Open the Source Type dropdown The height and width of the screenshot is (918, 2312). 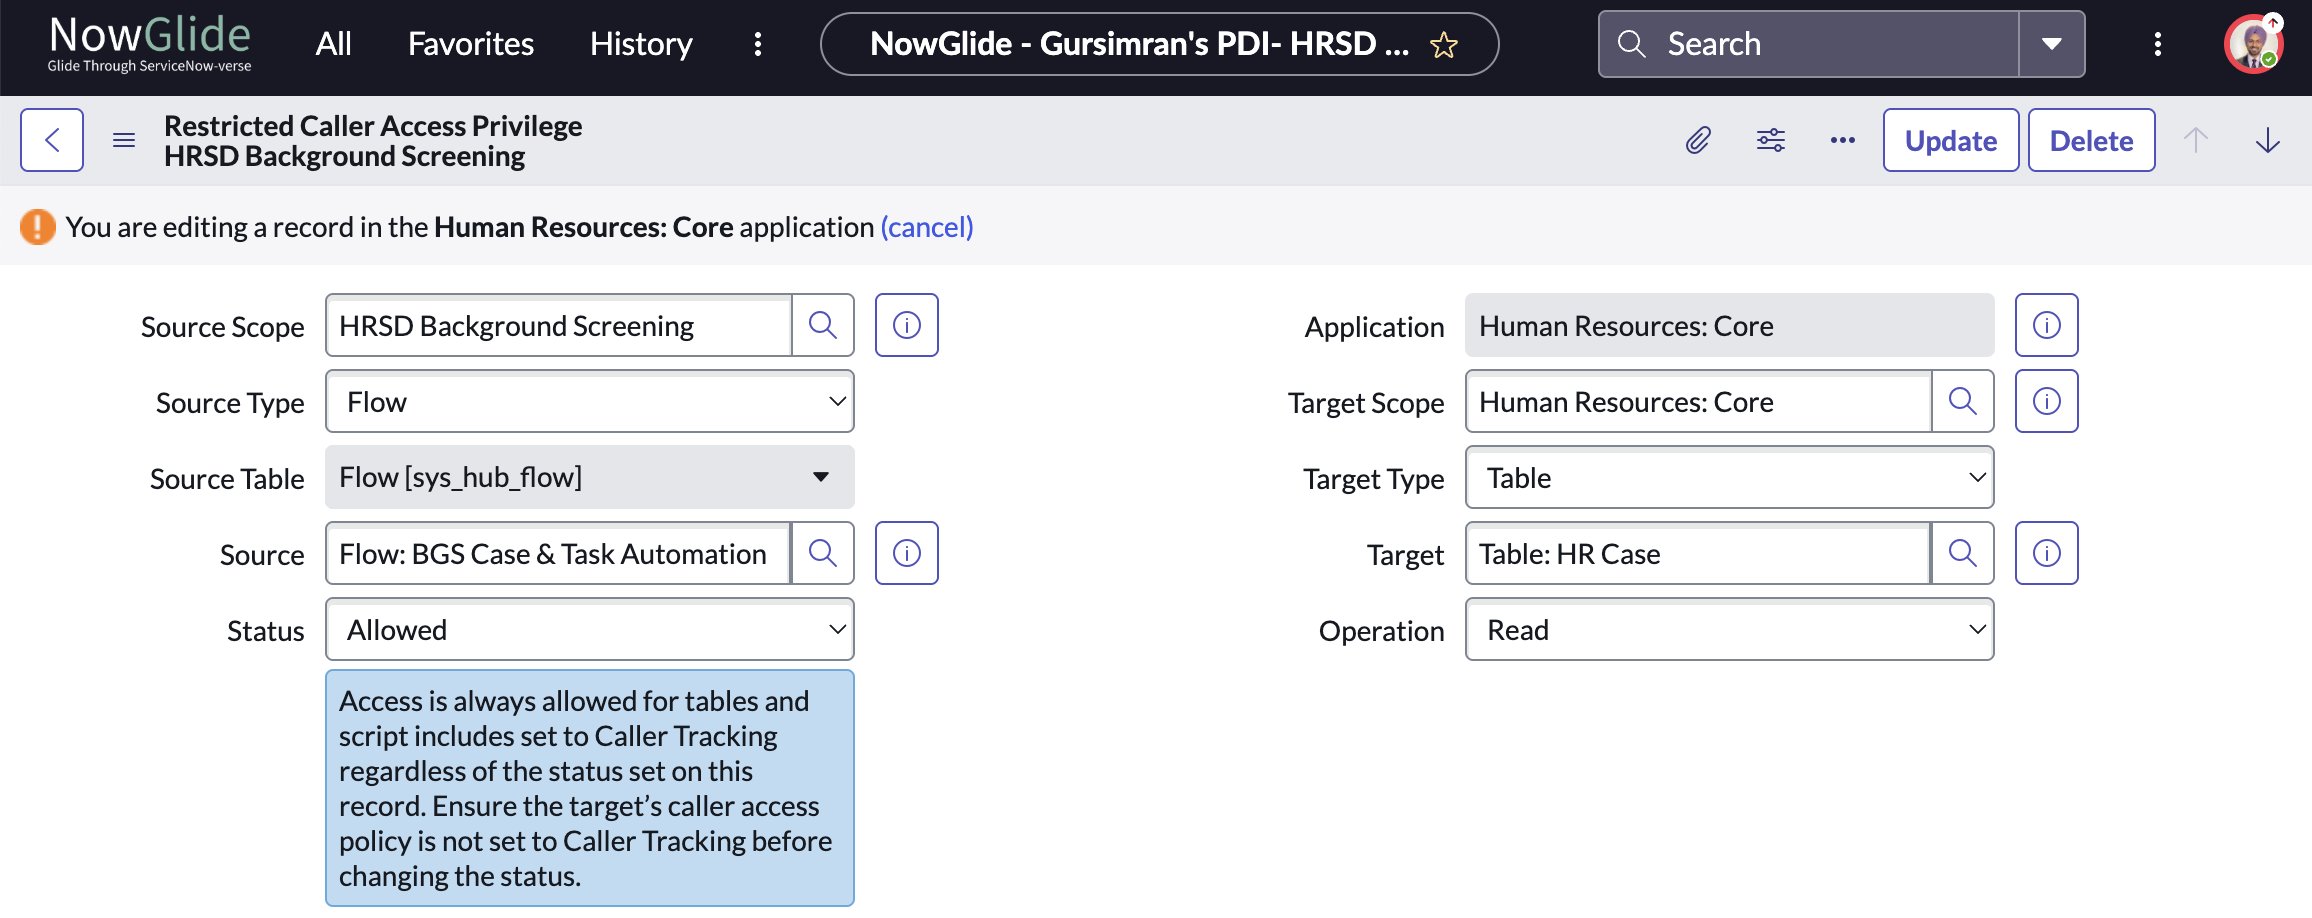click(590, 401)
